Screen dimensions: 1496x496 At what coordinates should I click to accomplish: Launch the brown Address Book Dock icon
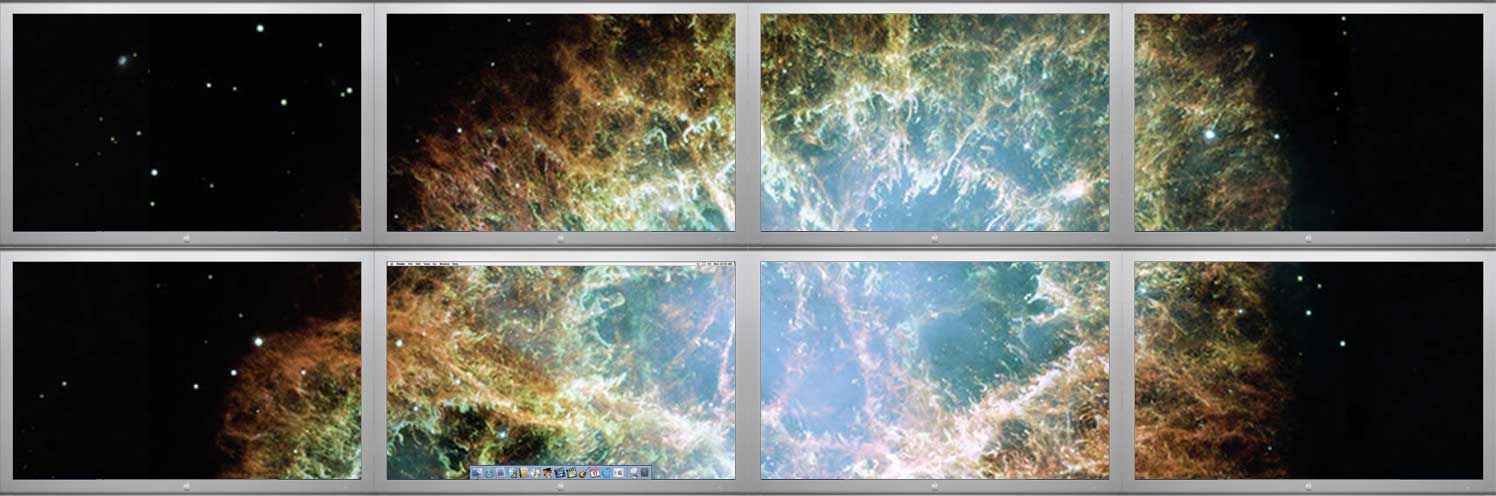pos(524,472)
